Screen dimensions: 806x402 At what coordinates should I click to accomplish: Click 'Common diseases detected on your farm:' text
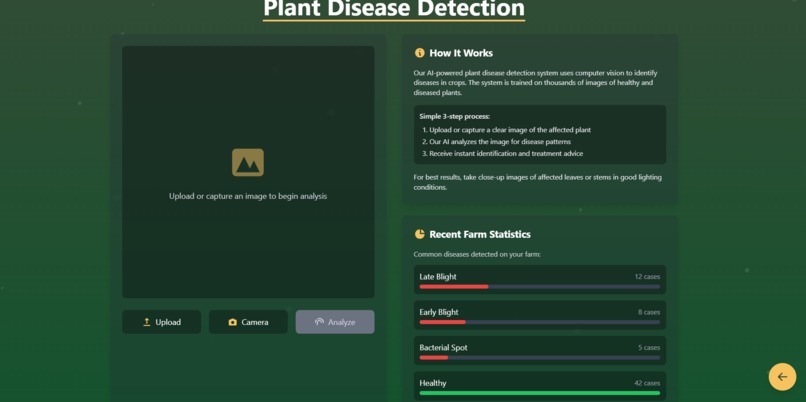pos(477,254)
